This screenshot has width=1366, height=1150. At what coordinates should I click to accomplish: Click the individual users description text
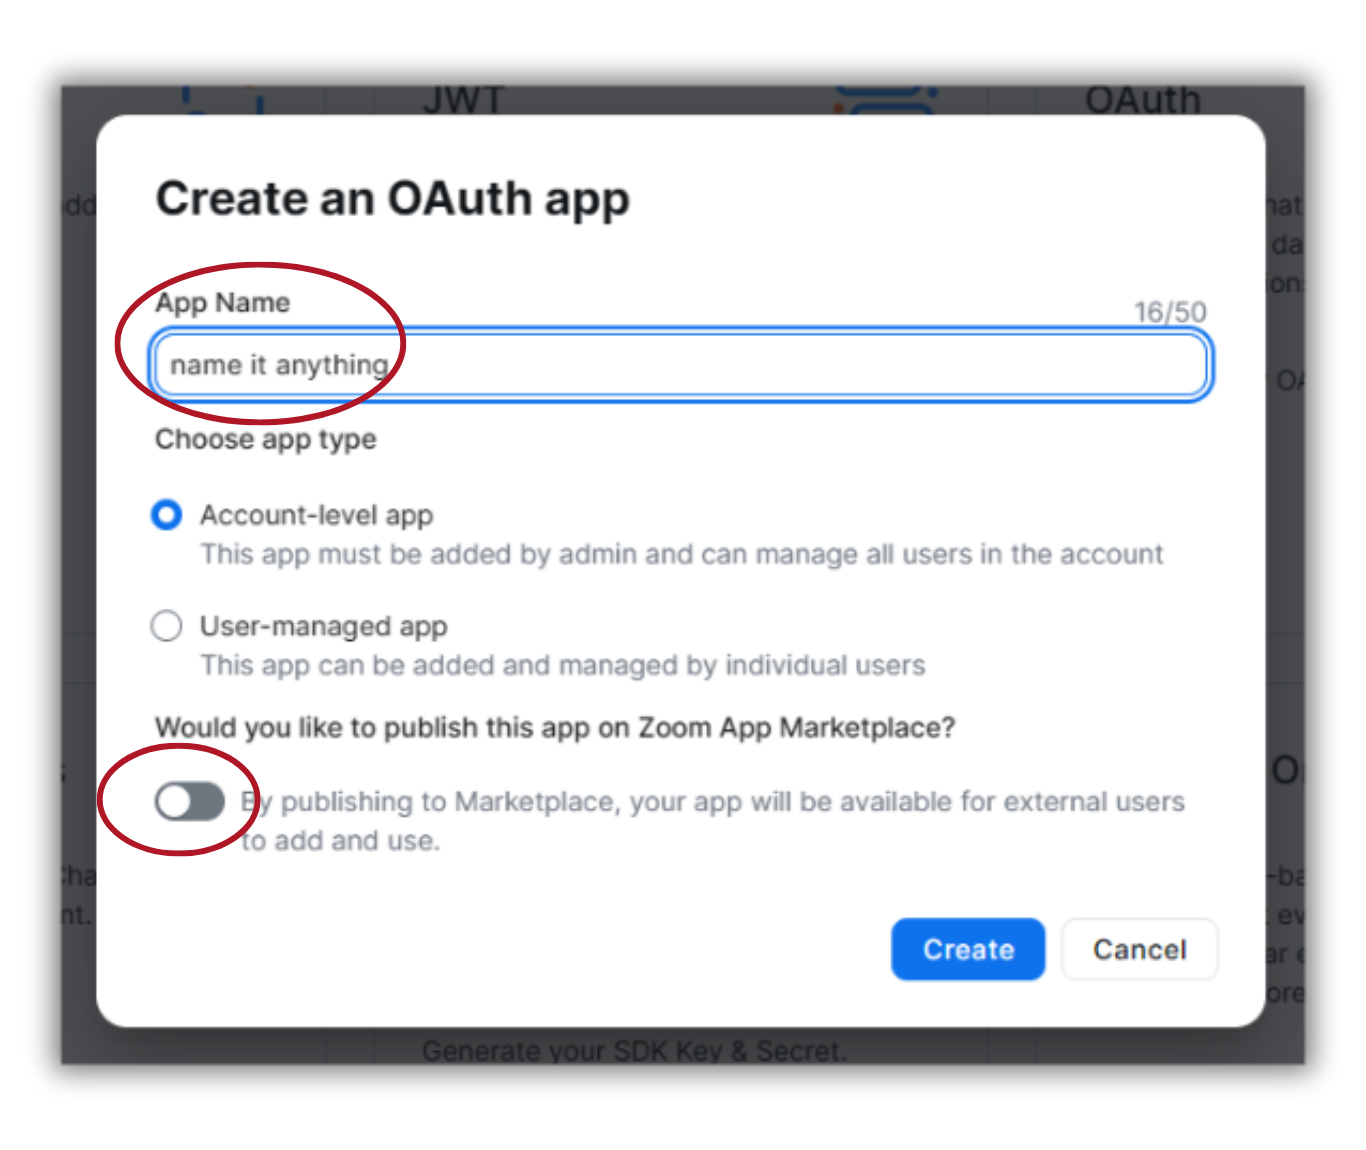point(563,665)
